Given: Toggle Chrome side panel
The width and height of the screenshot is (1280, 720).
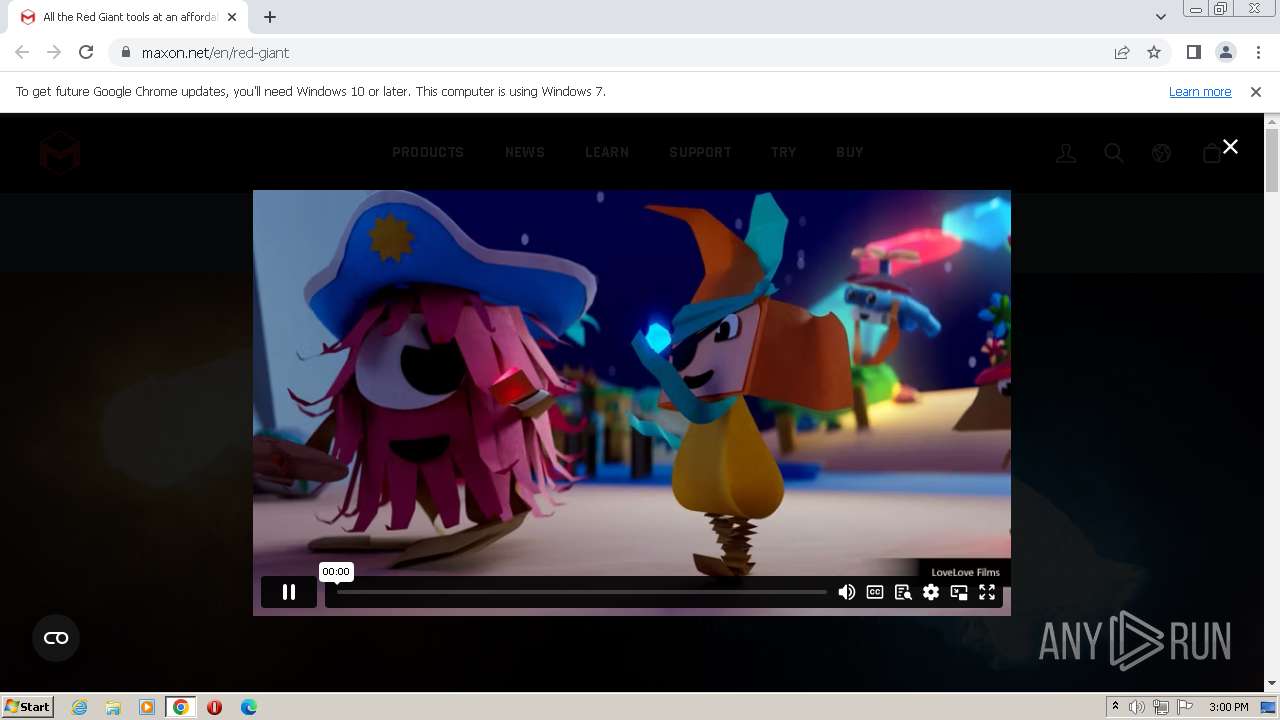Looking at the screenshot, I should (1193, 52).
